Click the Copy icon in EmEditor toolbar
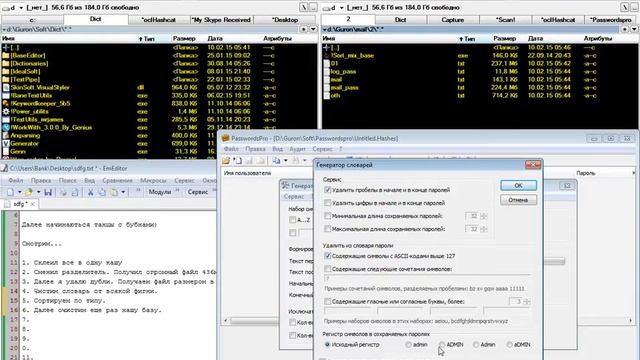Screen dimensions: 640x360 coord(102,192)
